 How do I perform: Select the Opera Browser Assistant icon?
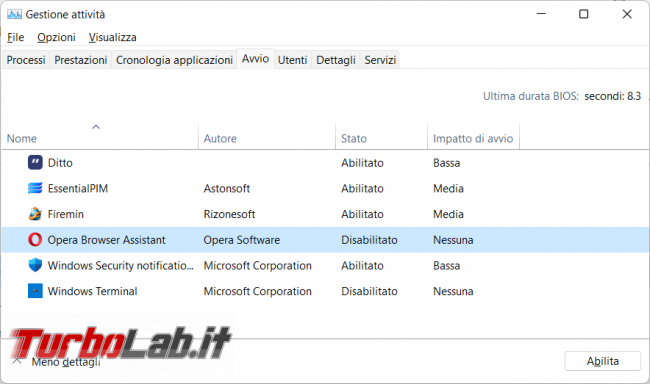pyautogui.click(x=35, y=240)
